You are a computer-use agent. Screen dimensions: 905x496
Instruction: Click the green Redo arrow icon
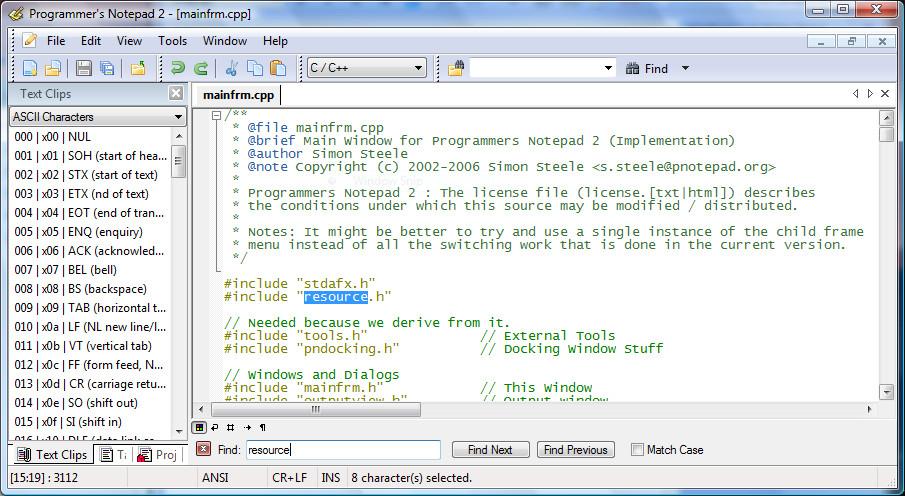pyautogui.click(x=201, y=68)
